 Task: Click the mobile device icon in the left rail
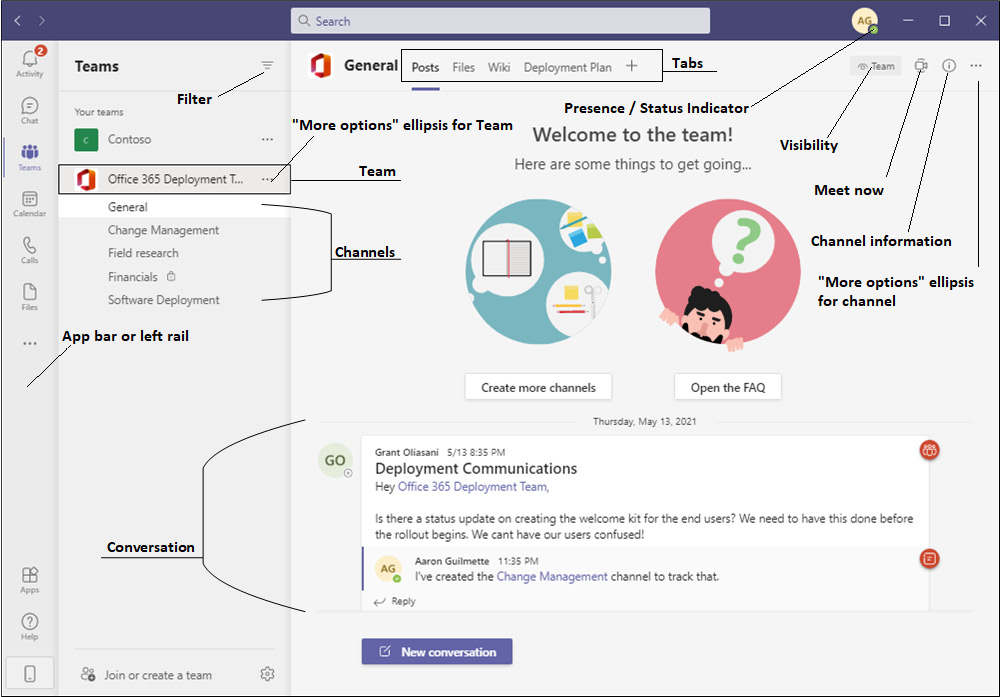pos(29,673)
